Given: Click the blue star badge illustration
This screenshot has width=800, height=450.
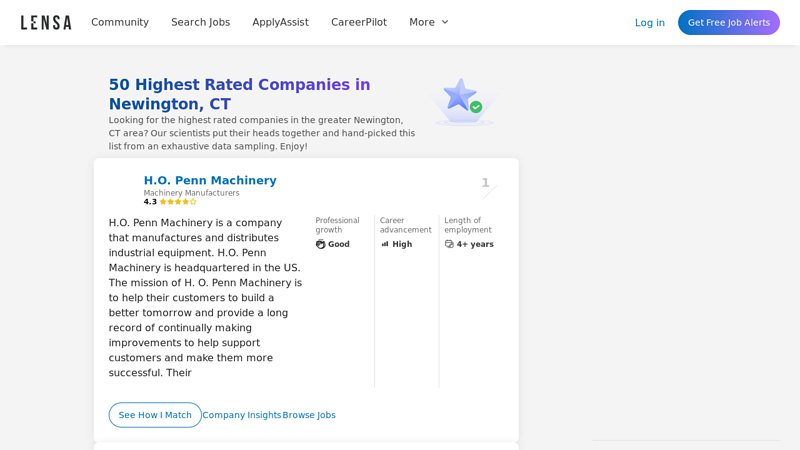Looking at the screenshot, I should pos(463,102).
